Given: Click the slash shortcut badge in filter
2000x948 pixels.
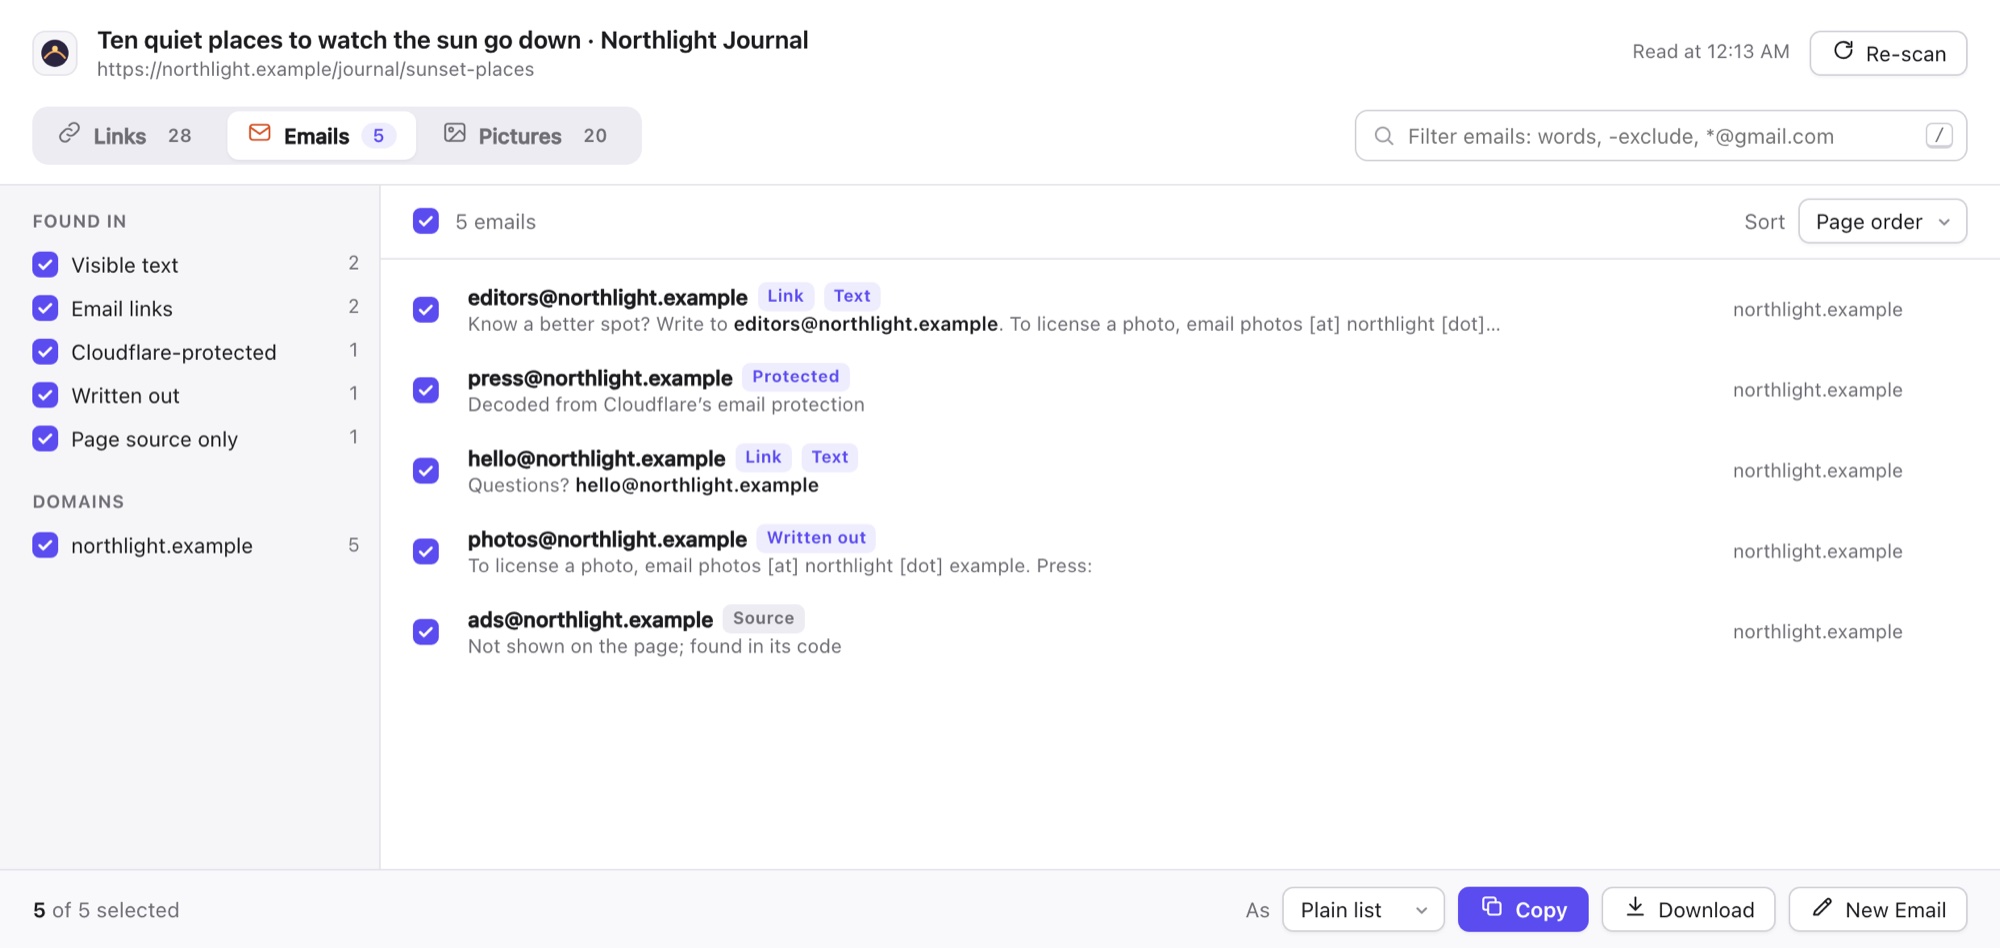Looking at the screenshot, I should 1939,135.
